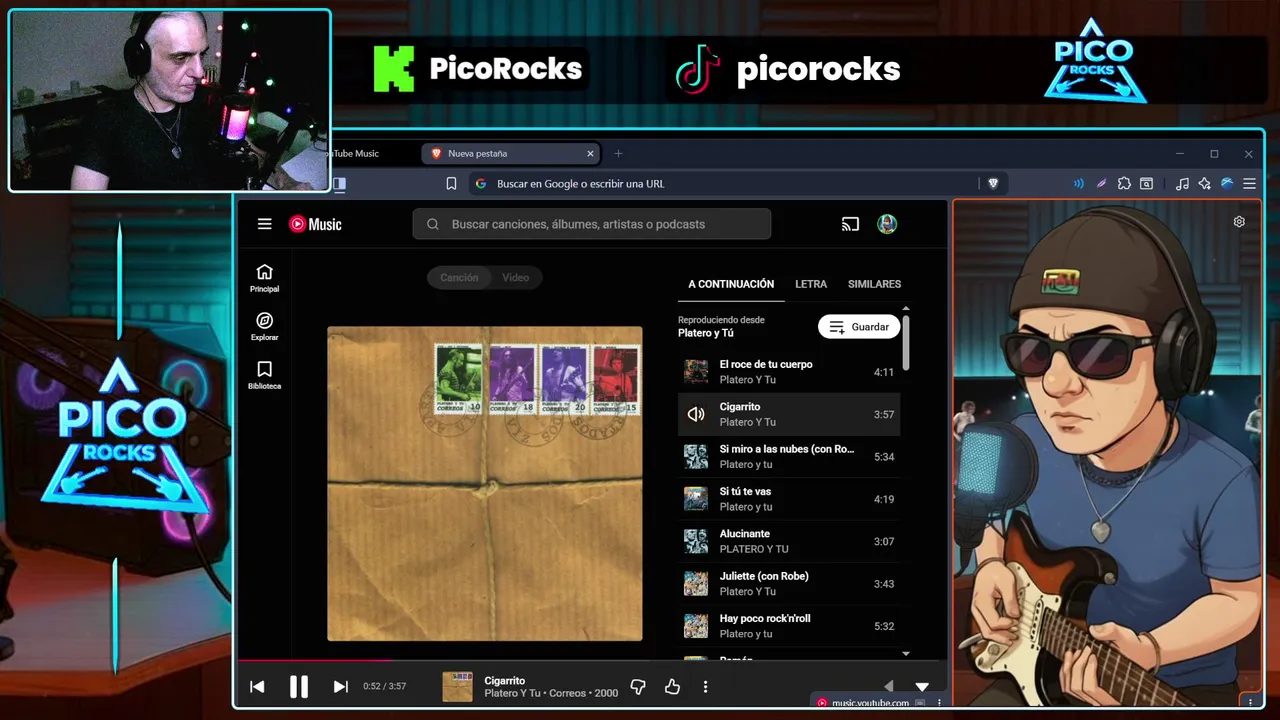Click the YouTube Music logo
The image size is (1280, 720).
315,224
